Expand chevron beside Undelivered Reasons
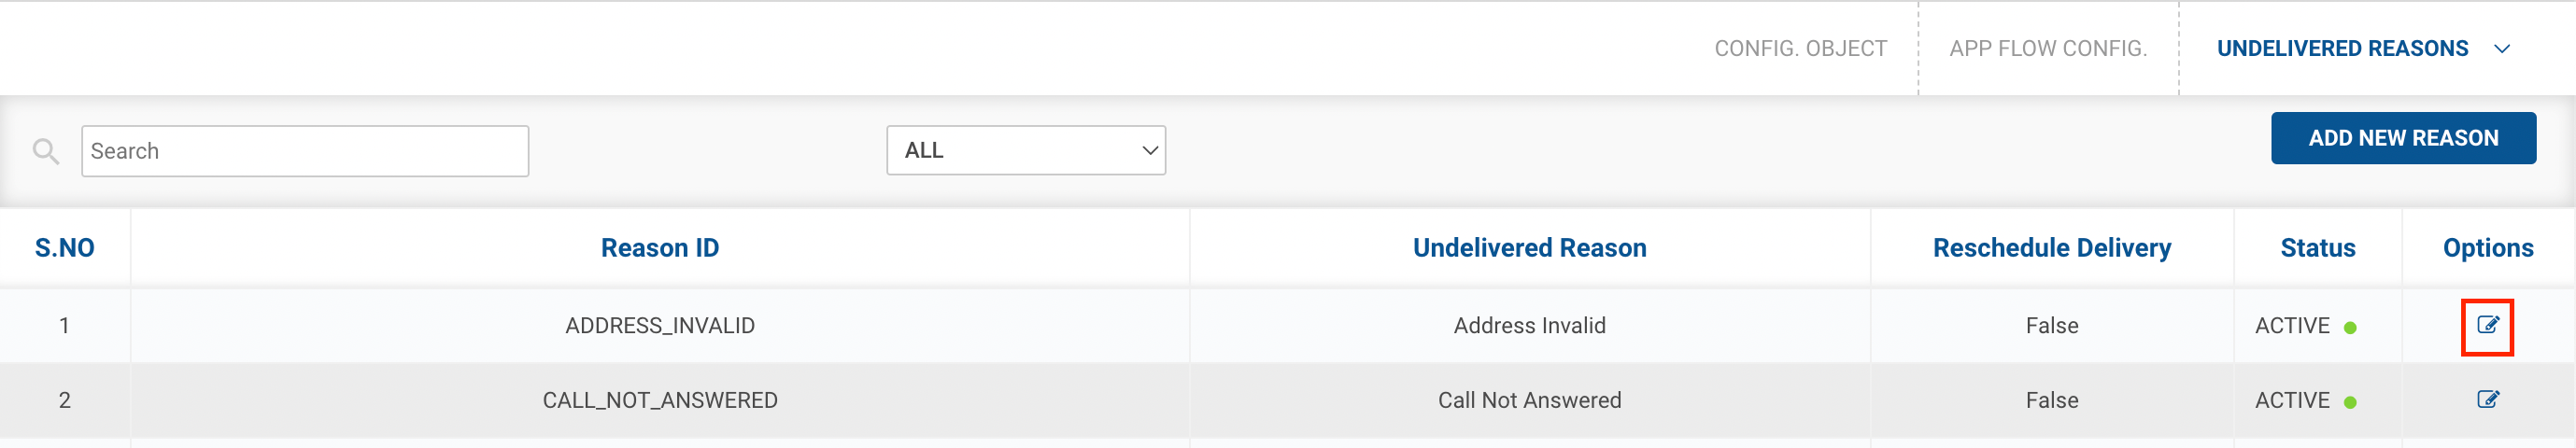This screenshot has width=2576, height=448. pos(2502,49)
